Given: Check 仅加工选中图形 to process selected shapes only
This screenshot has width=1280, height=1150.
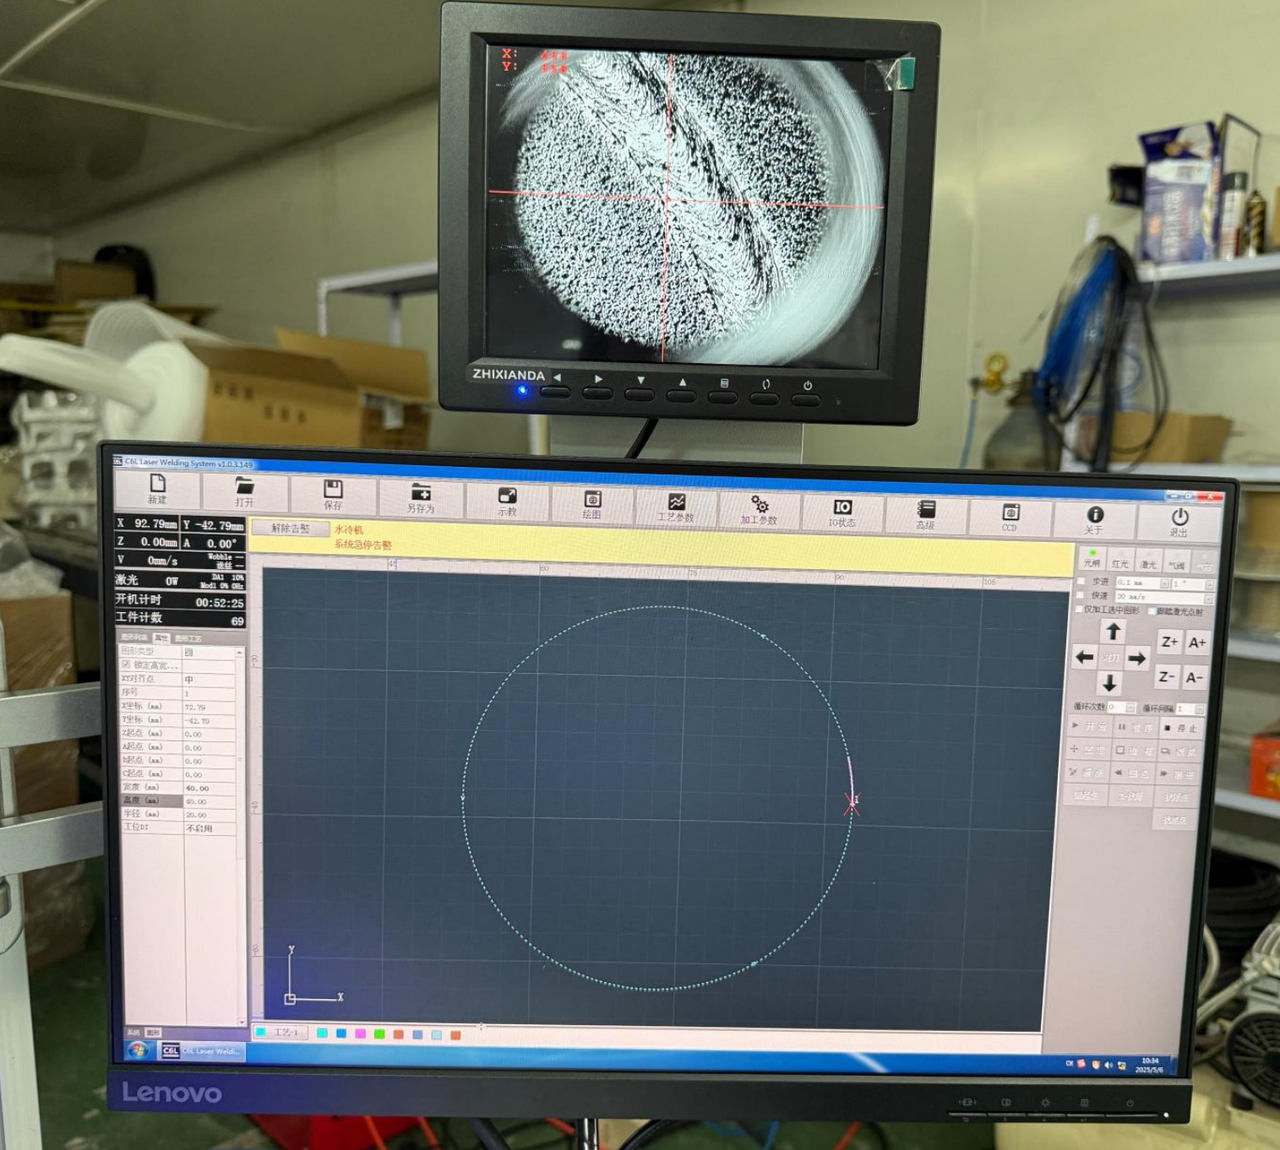Looking at the screenshot, I should (1079, 610).
